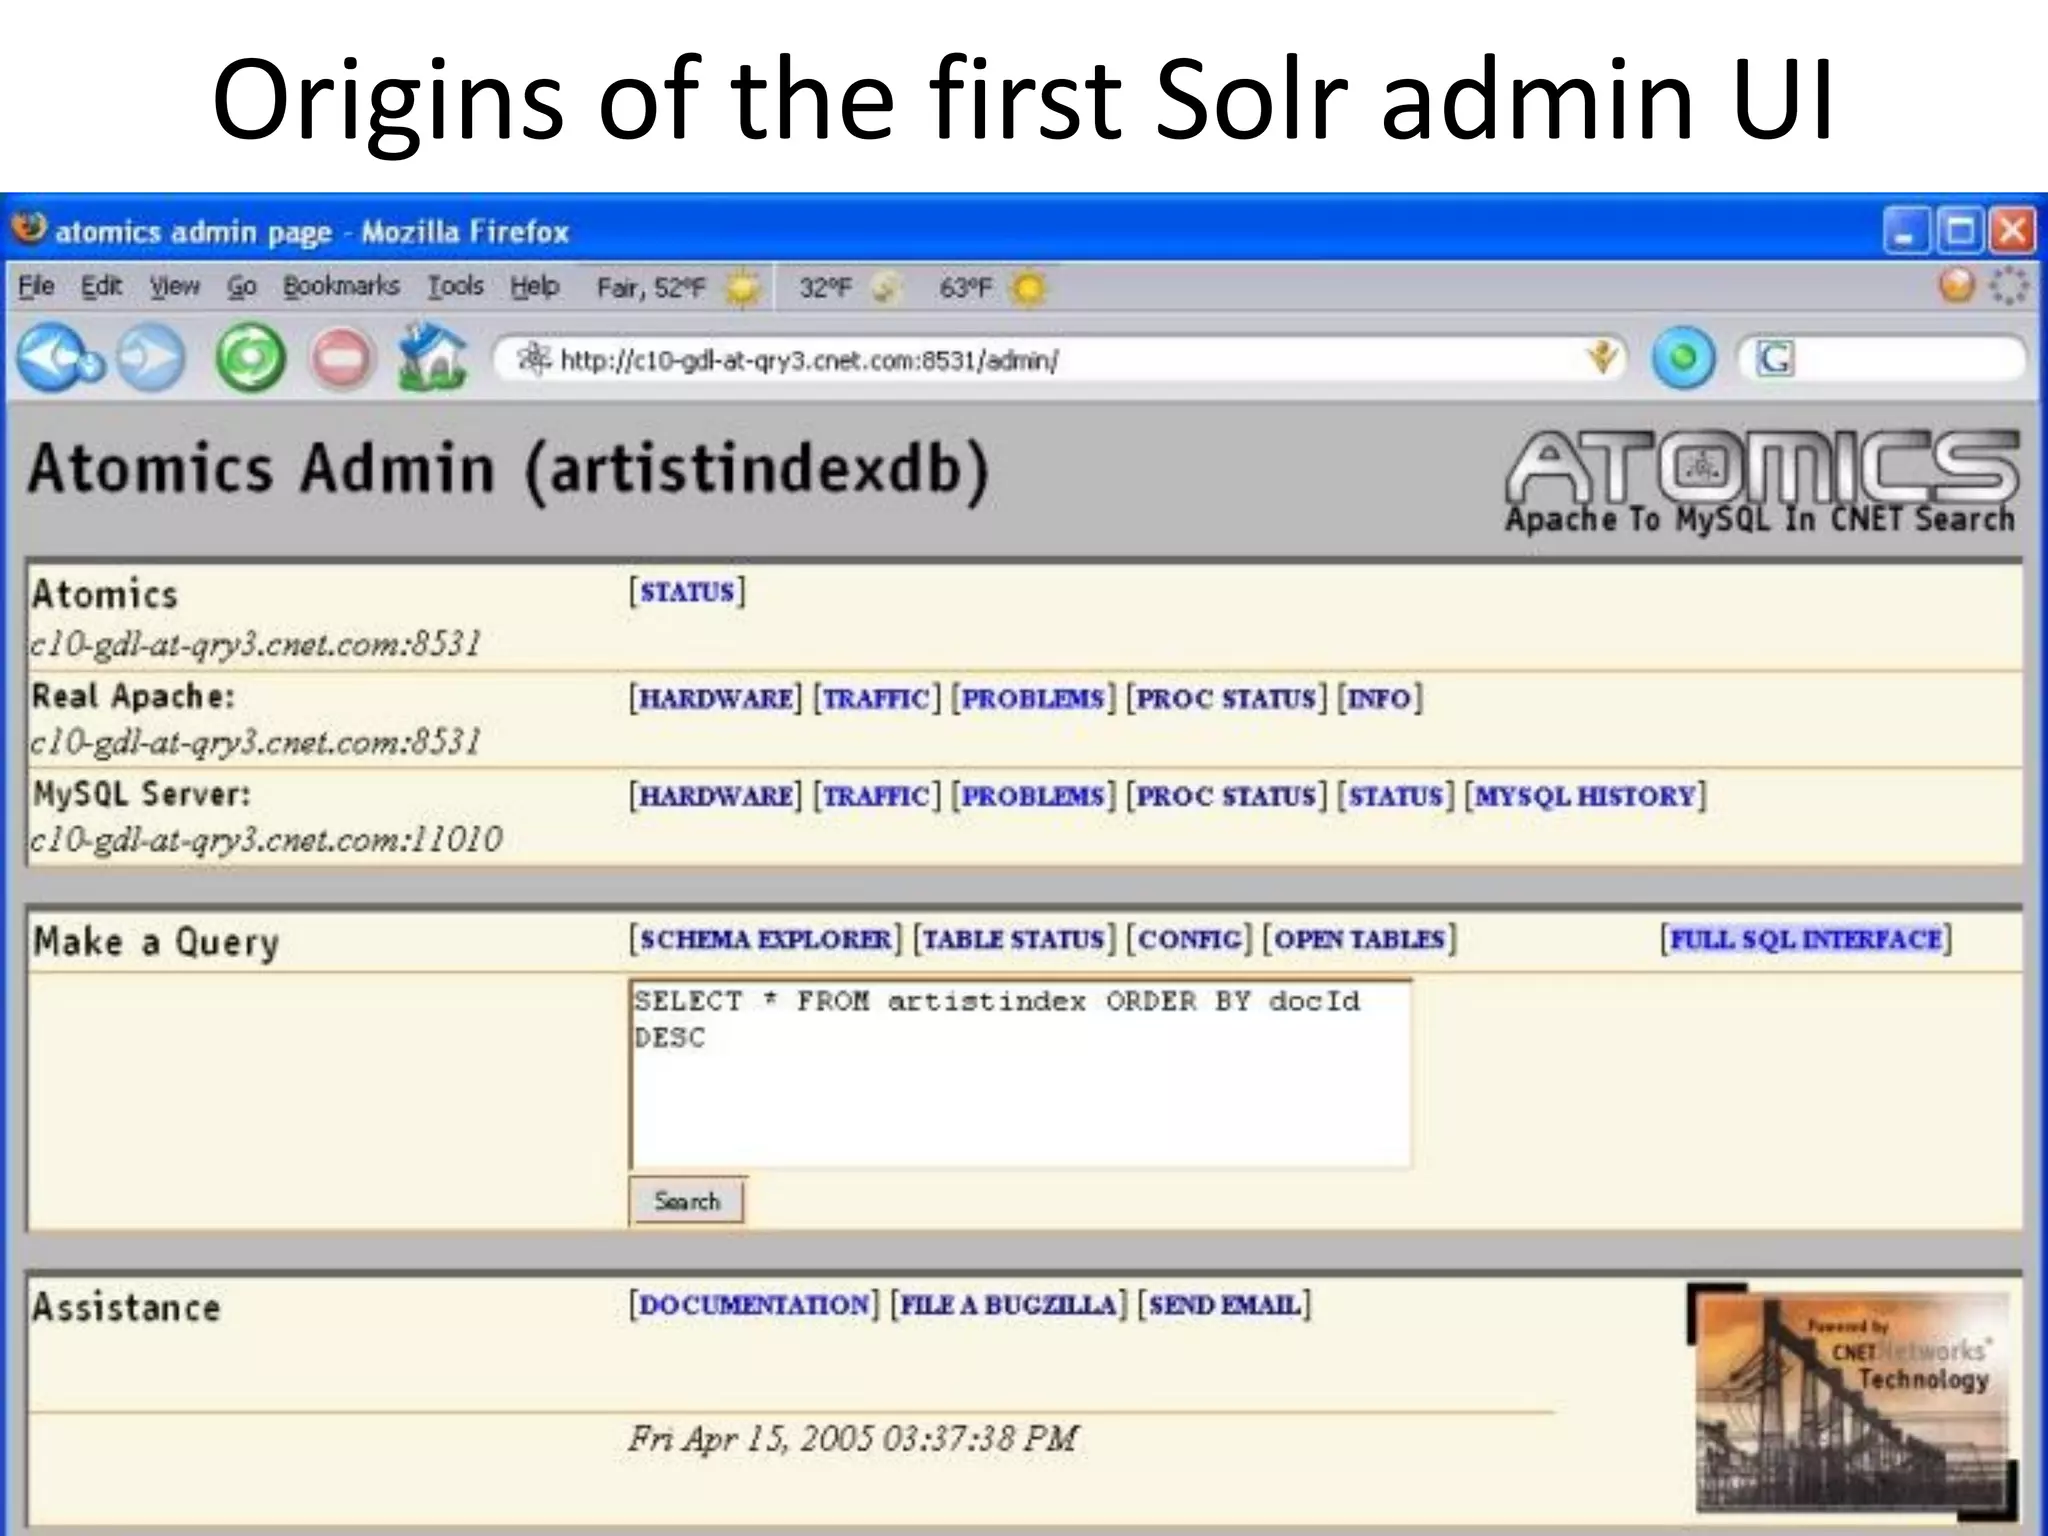2048x1536 pixels.
Task: Open the Go menu
Action: pyautogui.click(x=241, y=287)
